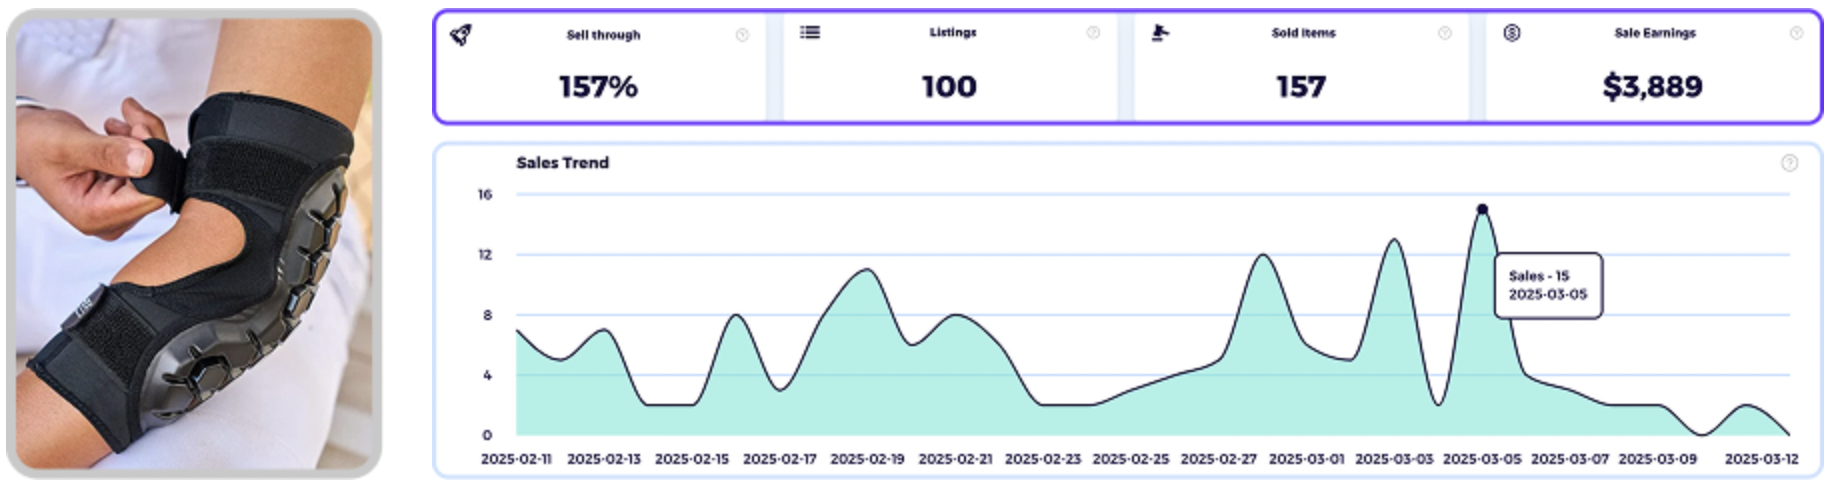This screenshot has width=1834, height=488.
Task: Click the list icon beside Listings
Action: [x=810, y=32]
